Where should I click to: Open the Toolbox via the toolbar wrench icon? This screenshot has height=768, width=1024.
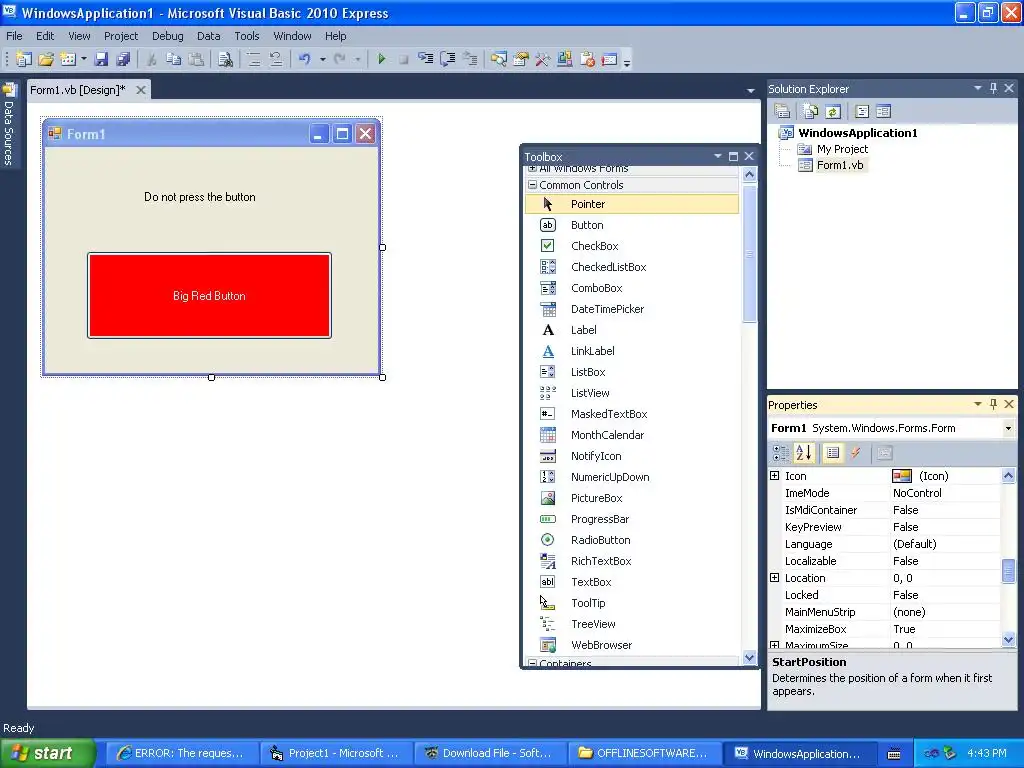543,59
